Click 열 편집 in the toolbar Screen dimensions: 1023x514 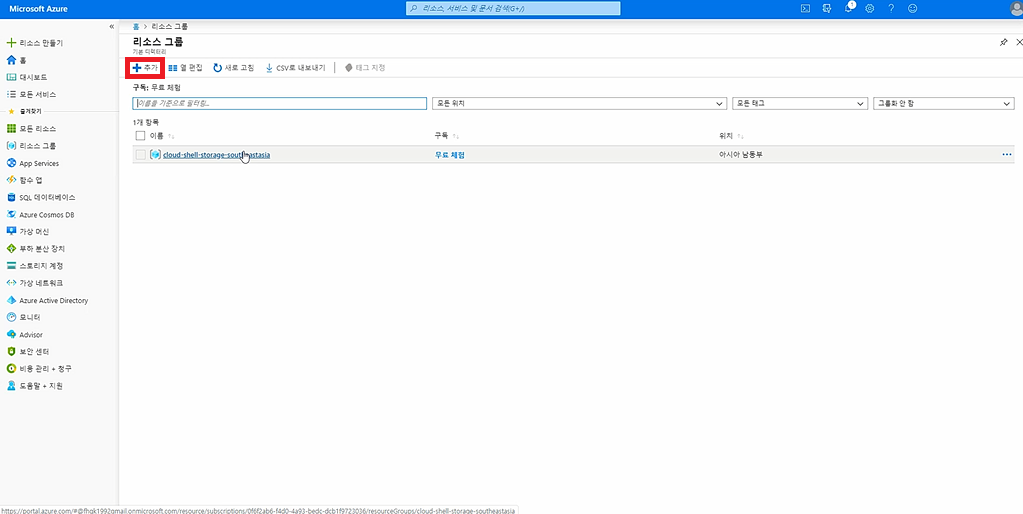click(x=186, y=68)
